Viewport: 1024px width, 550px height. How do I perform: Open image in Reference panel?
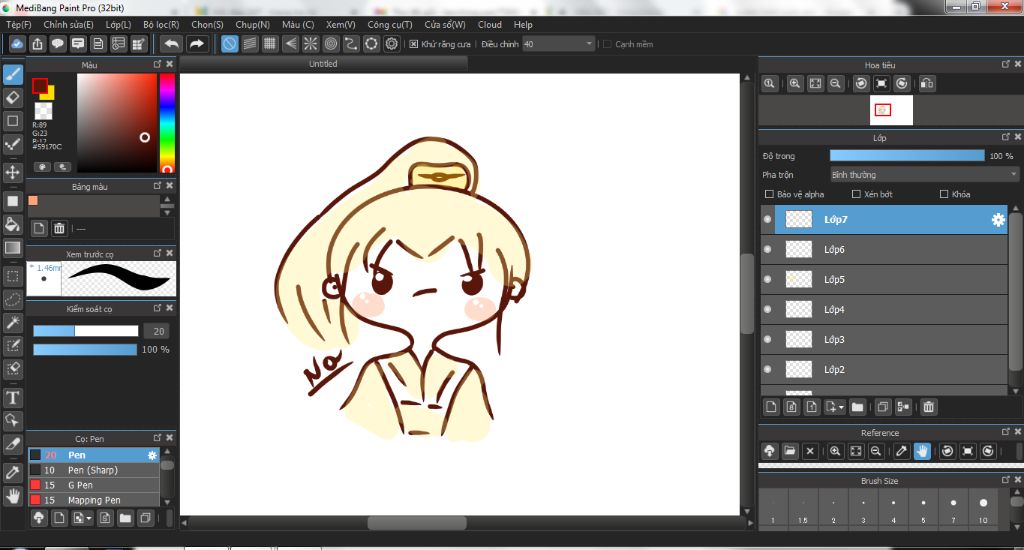[x=790, y=451]
